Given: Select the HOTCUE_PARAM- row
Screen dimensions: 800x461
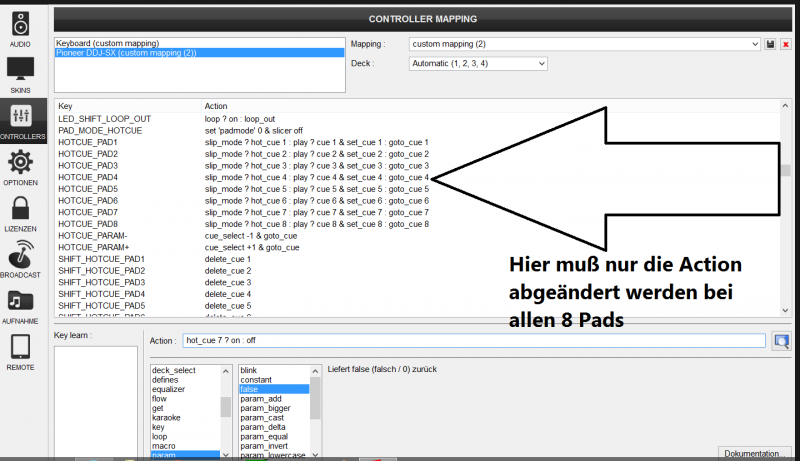Looking at the screenshot, I should [x=417, y=236].
